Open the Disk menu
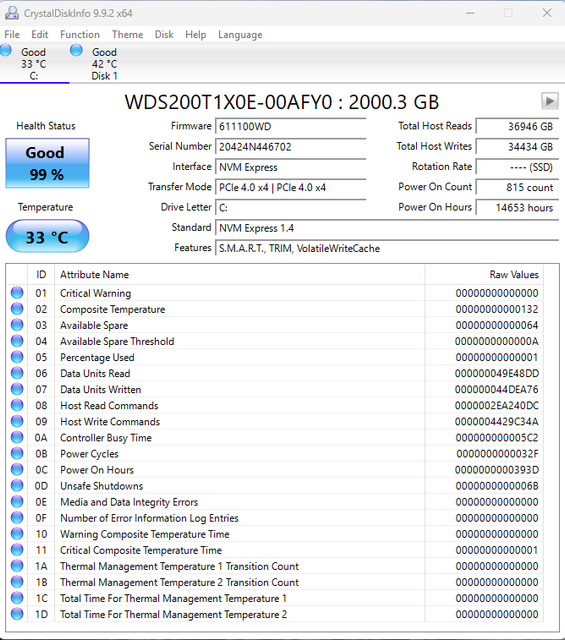Viewport: 565px width, 640px height. (164, 35)
